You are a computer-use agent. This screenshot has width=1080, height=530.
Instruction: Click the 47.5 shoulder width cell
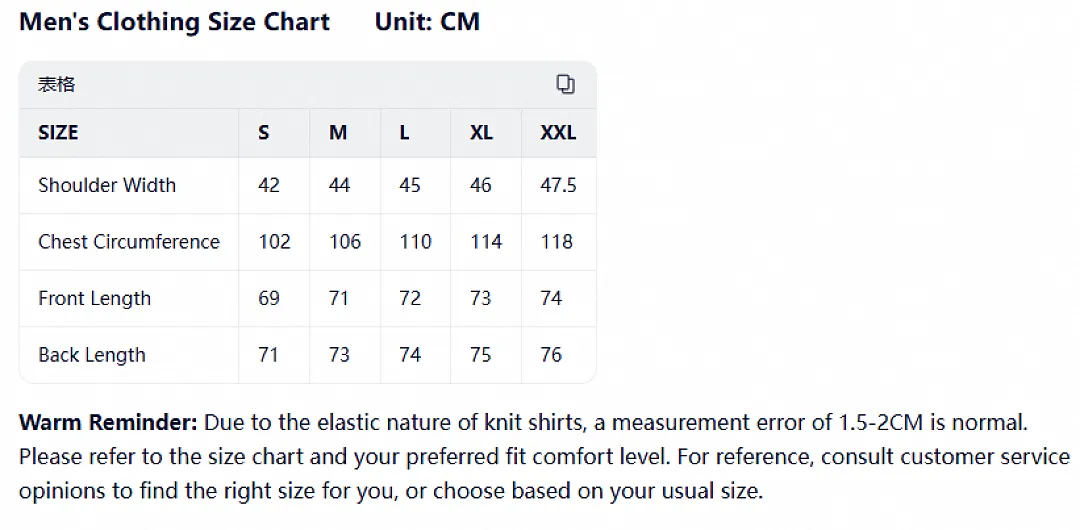(x=559, y=185)
